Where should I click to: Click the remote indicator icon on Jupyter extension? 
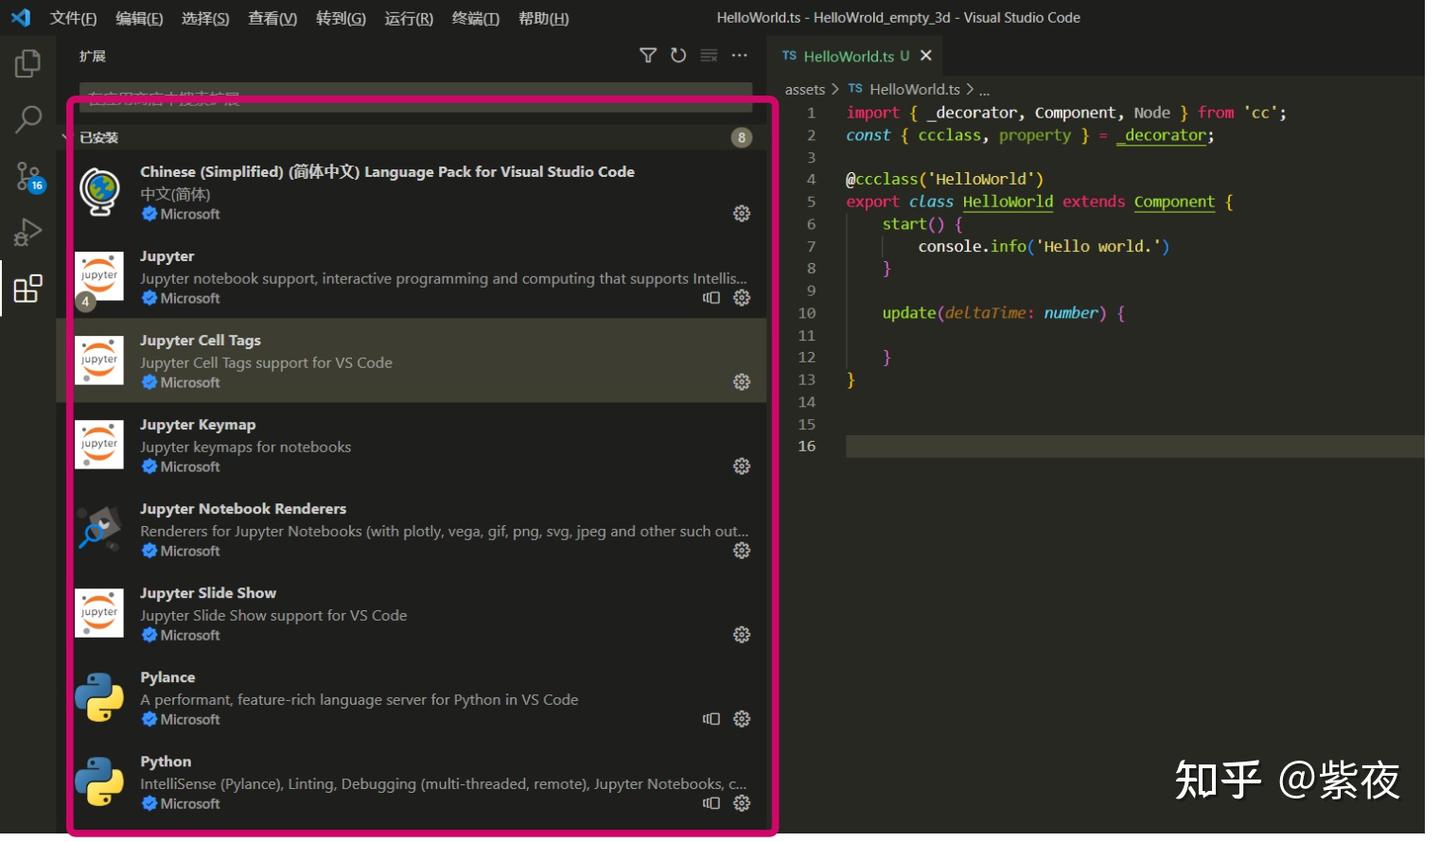711,298
